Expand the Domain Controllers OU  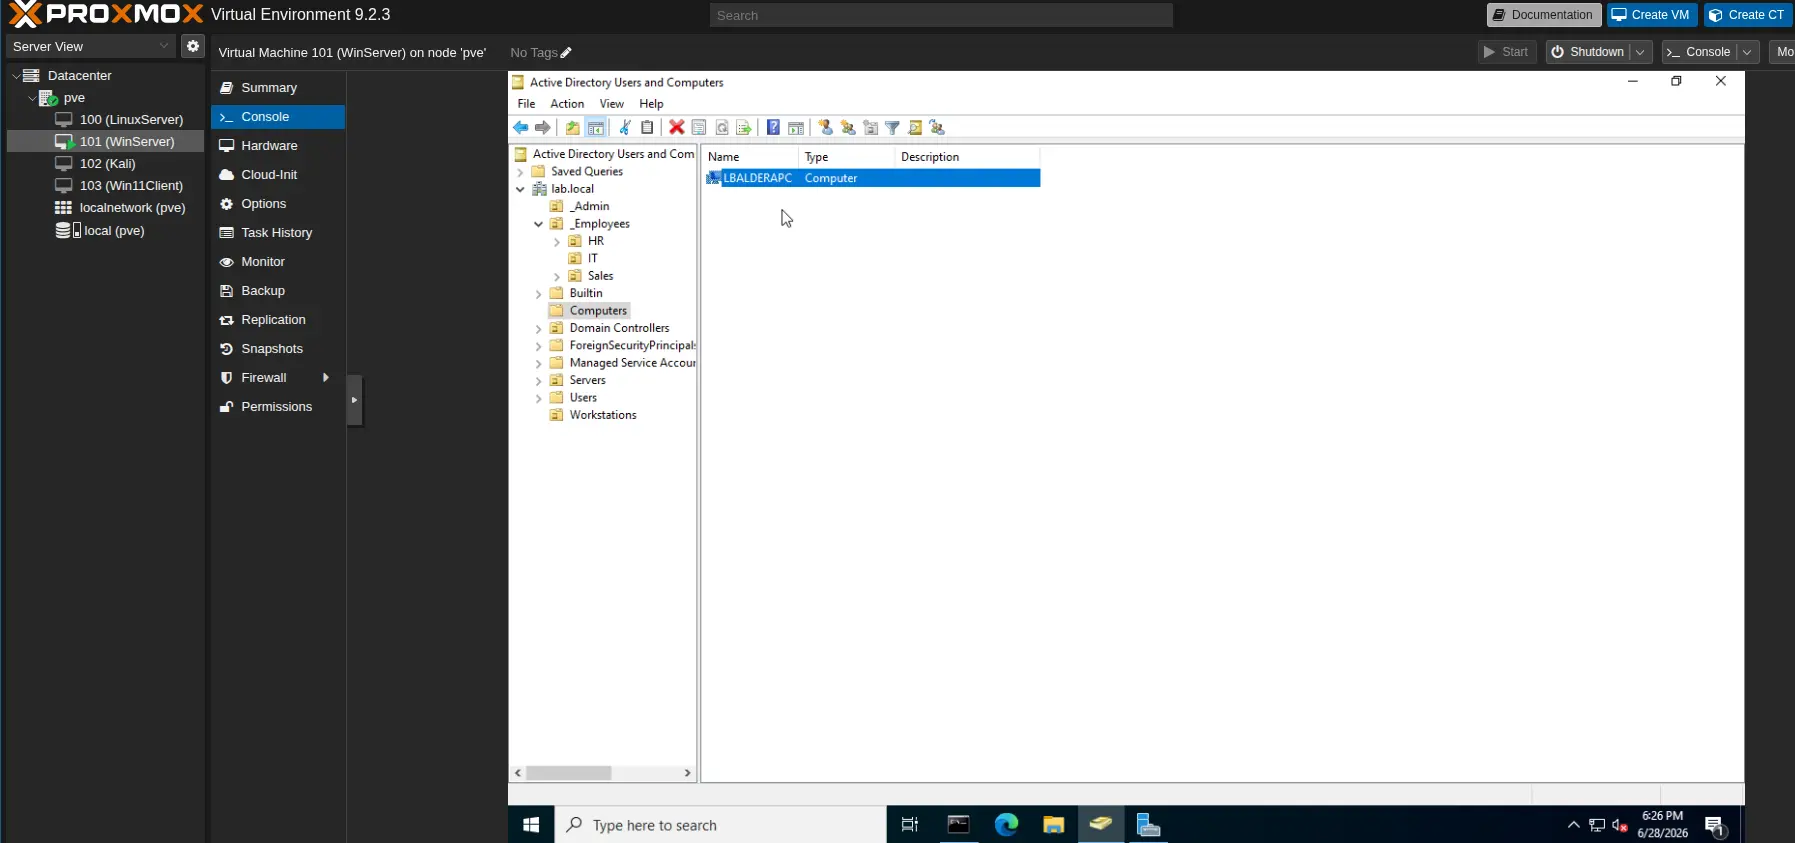[538, 328]
